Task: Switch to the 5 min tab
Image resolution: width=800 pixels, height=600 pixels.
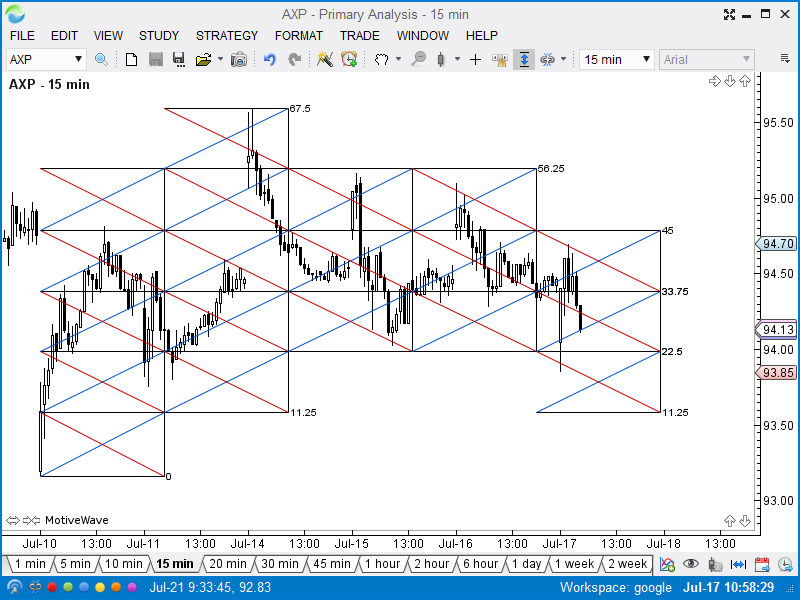Action: (75, 564)
